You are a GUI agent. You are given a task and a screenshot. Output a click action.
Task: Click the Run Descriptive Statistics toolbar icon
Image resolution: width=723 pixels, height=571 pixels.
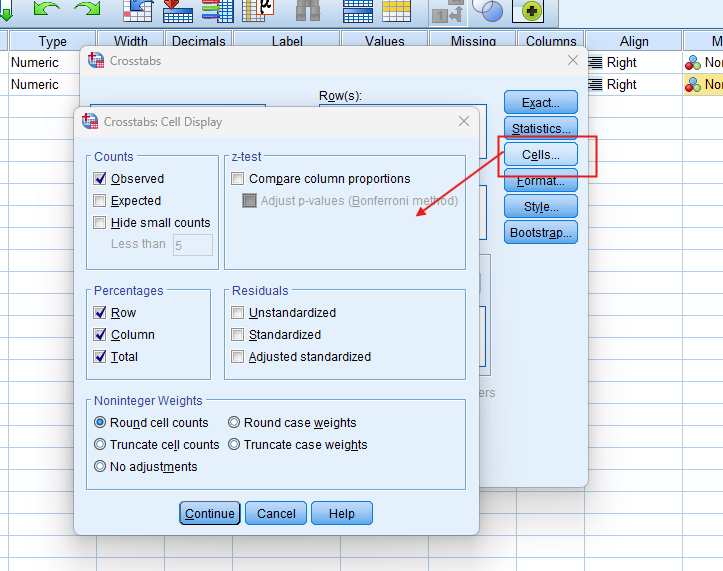258,10
